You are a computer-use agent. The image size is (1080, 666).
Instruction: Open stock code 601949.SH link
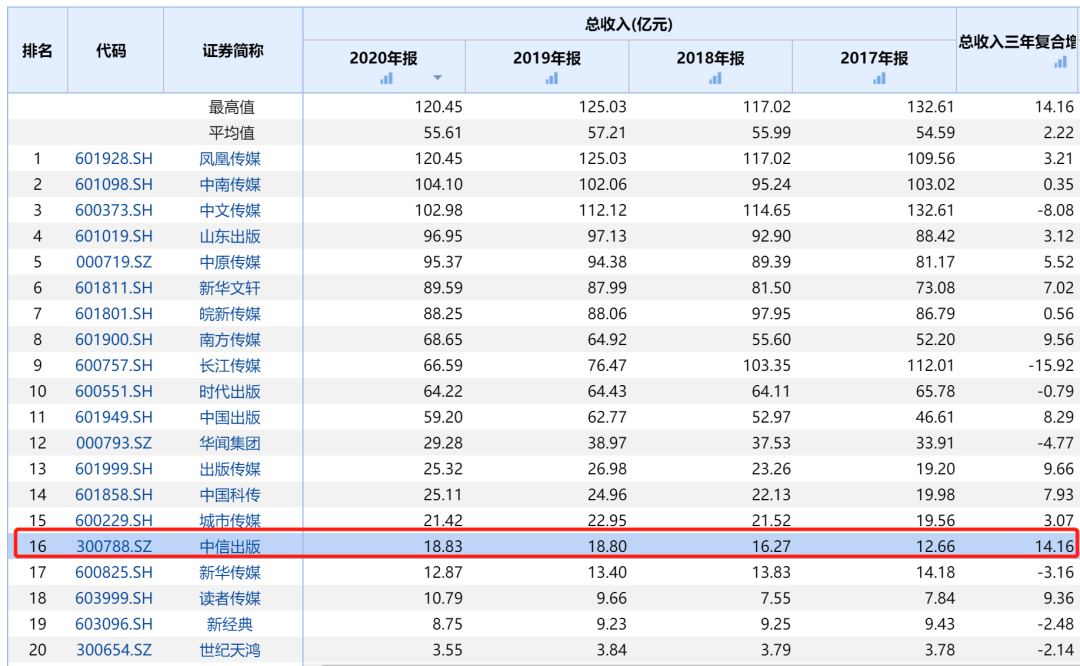114,417
